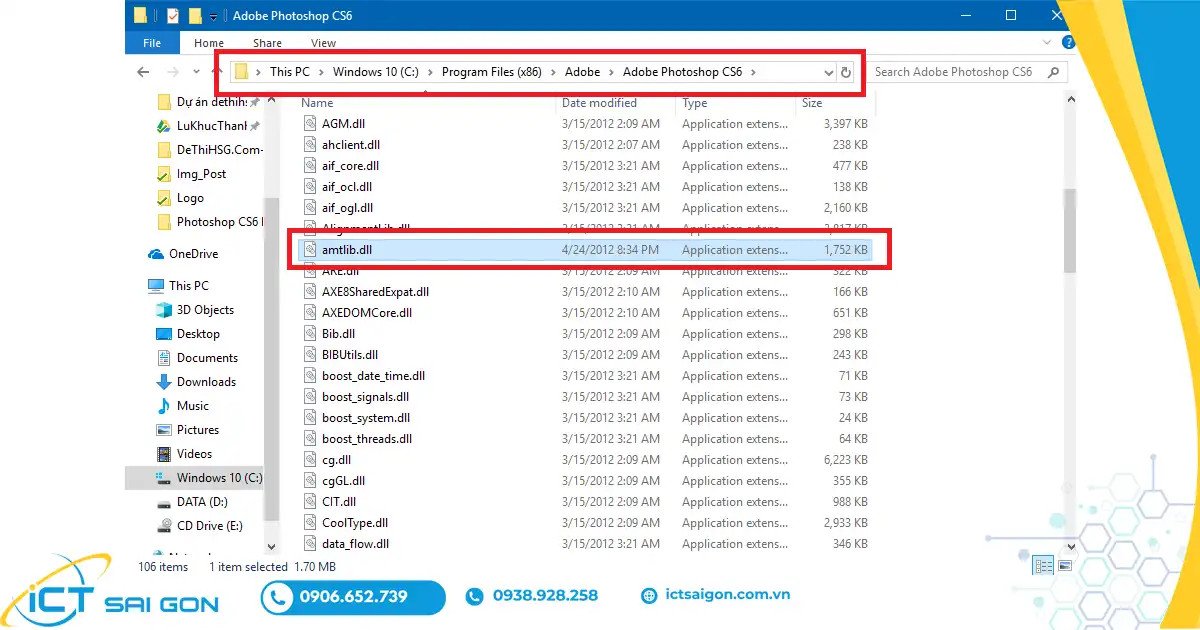The width and height of the screenshot is (1200, 630).
Task: Open Properties from the quick access toolbar icon
Action: pos(172,15)
